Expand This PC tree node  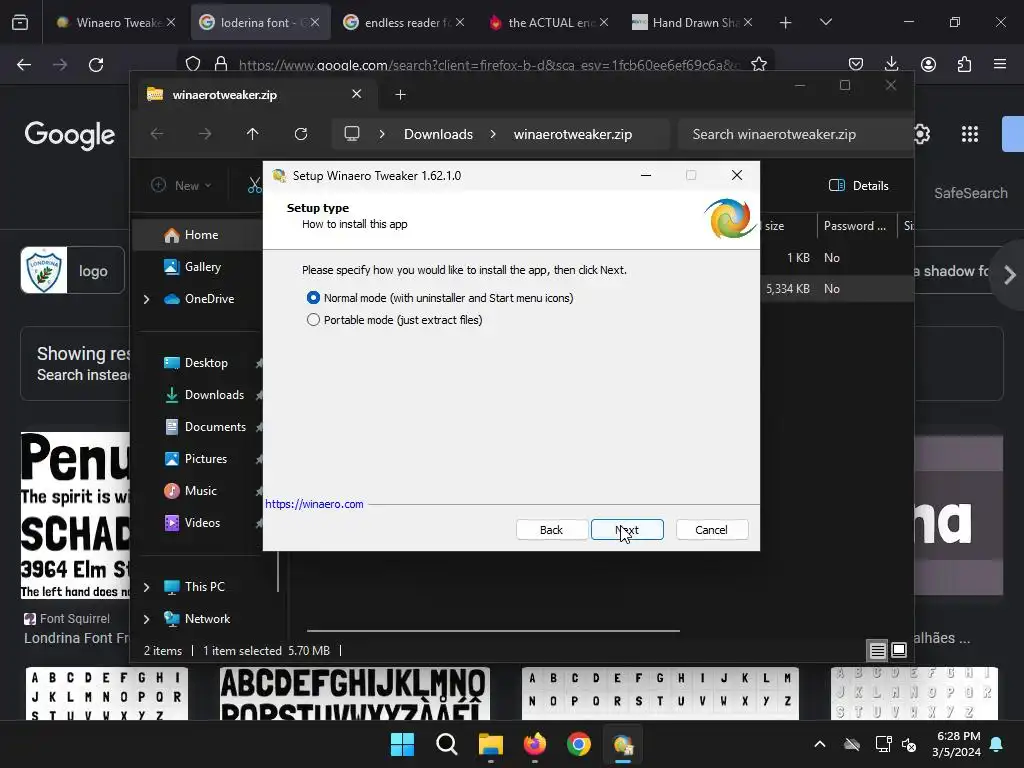point(146,587)
